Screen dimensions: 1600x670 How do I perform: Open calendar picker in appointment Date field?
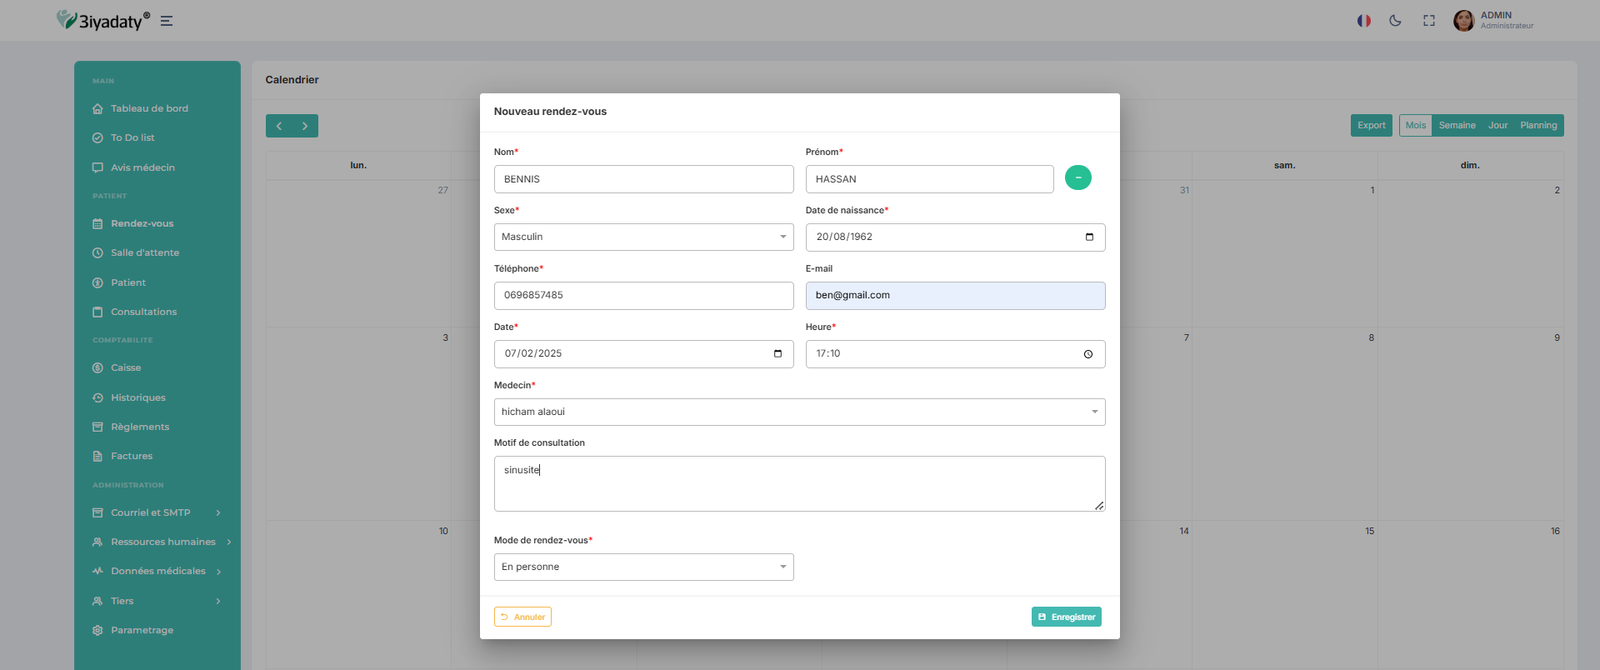pyautogui.click(x=778, y=354)
